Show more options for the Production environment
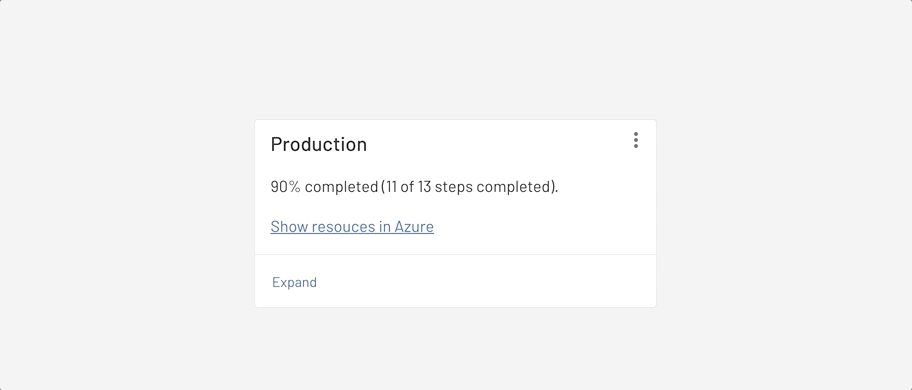Image resolution: width=912 pixels, height=390 pixels. pos(636,140)
